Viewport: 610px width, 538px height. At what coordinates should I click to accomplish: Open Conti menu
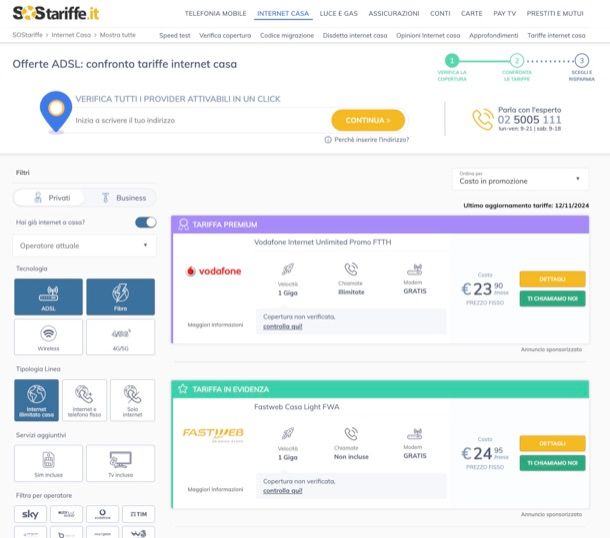coord(440,14)
